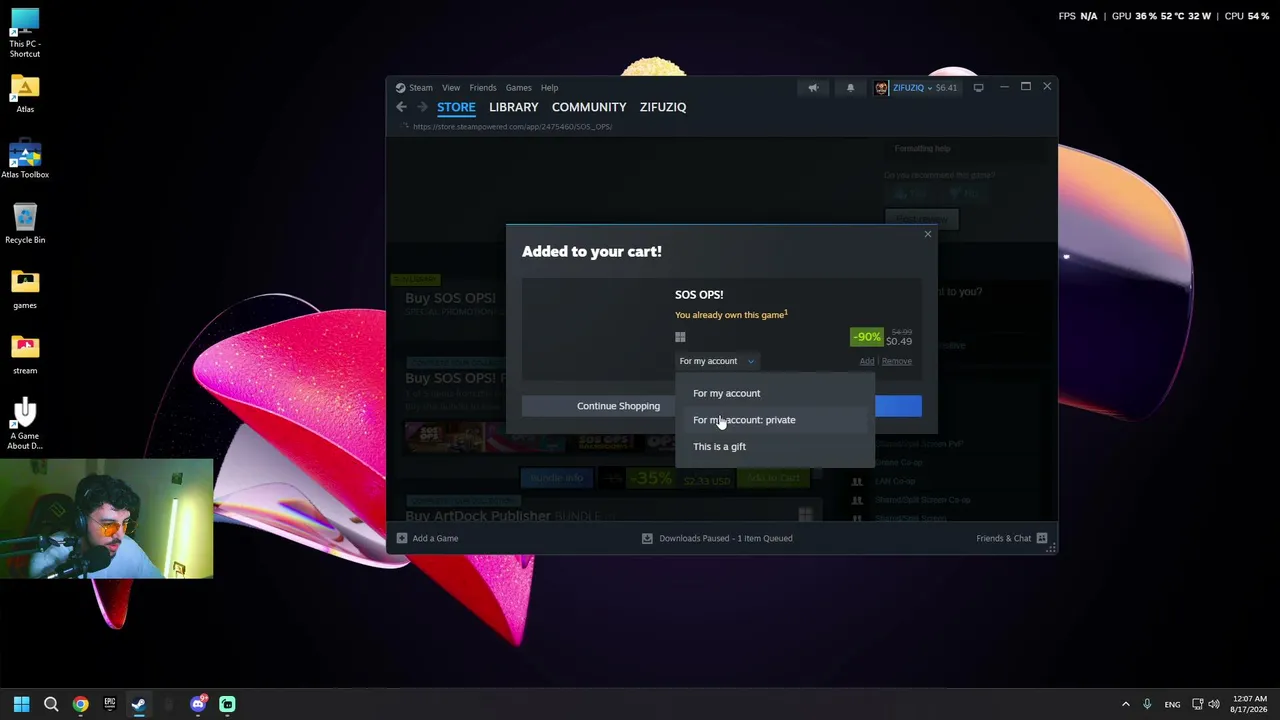Screen dimensions: 1280x720
Task: Click the Add a Game plus icon
Action: tap(401, 538)
